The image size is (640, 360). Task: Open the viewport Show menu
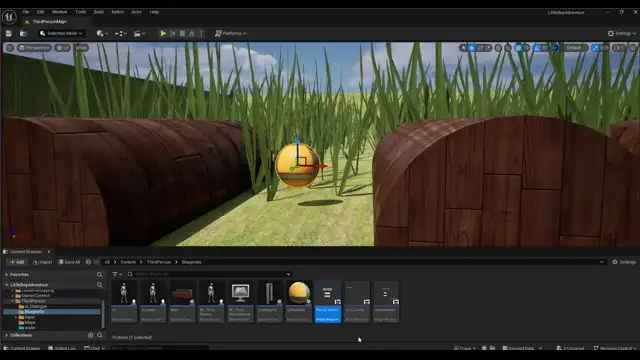coord(82,48)
